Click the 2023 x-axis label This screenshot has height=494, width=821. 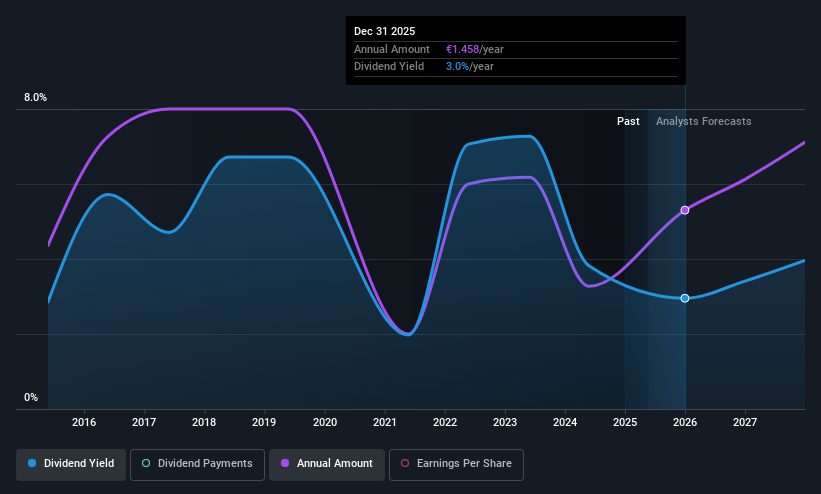coord(505,422)
